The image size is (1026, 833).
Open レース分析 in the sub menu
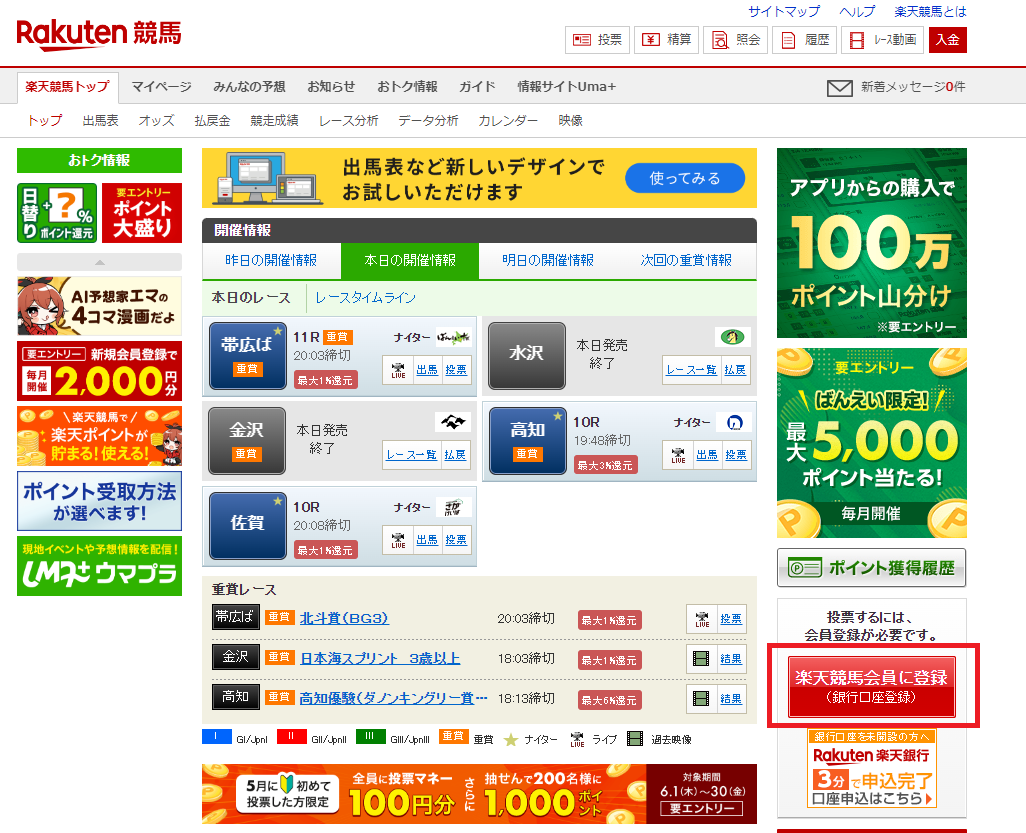tap(348, 120)
